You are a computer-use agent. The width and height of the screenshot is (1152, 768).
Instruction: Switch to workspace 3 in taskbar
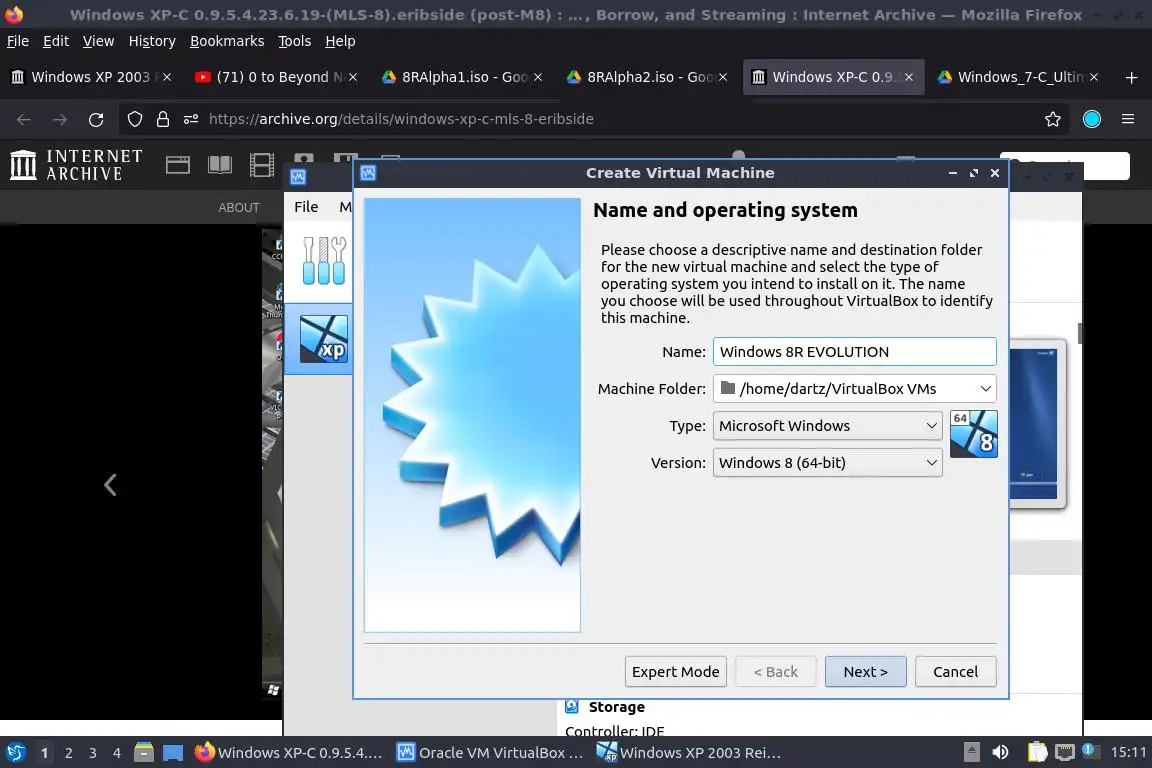(93, 753)
